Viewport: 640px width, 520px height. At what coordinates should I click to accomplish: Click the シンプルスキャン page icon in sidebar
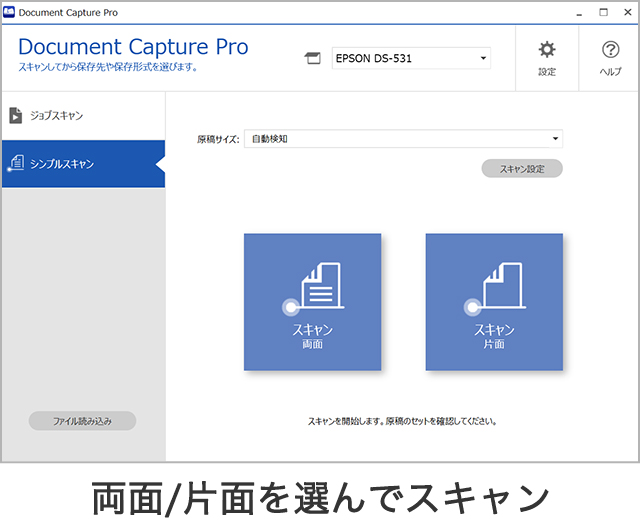pyautogui.click(x=16, y=163)
